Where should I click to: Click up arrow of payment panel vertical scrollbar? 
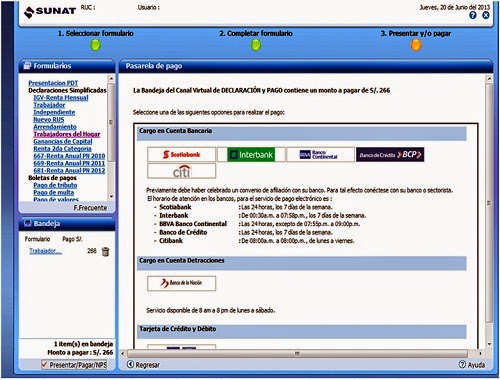click(x=489, y=79)
